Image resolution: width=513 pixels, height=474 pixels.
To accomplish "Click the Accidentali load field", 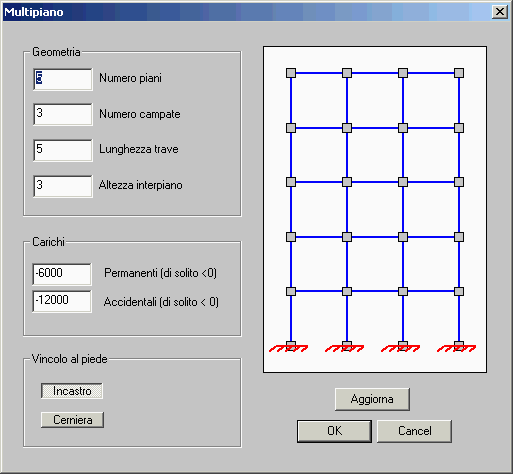I will click(62, 301).
